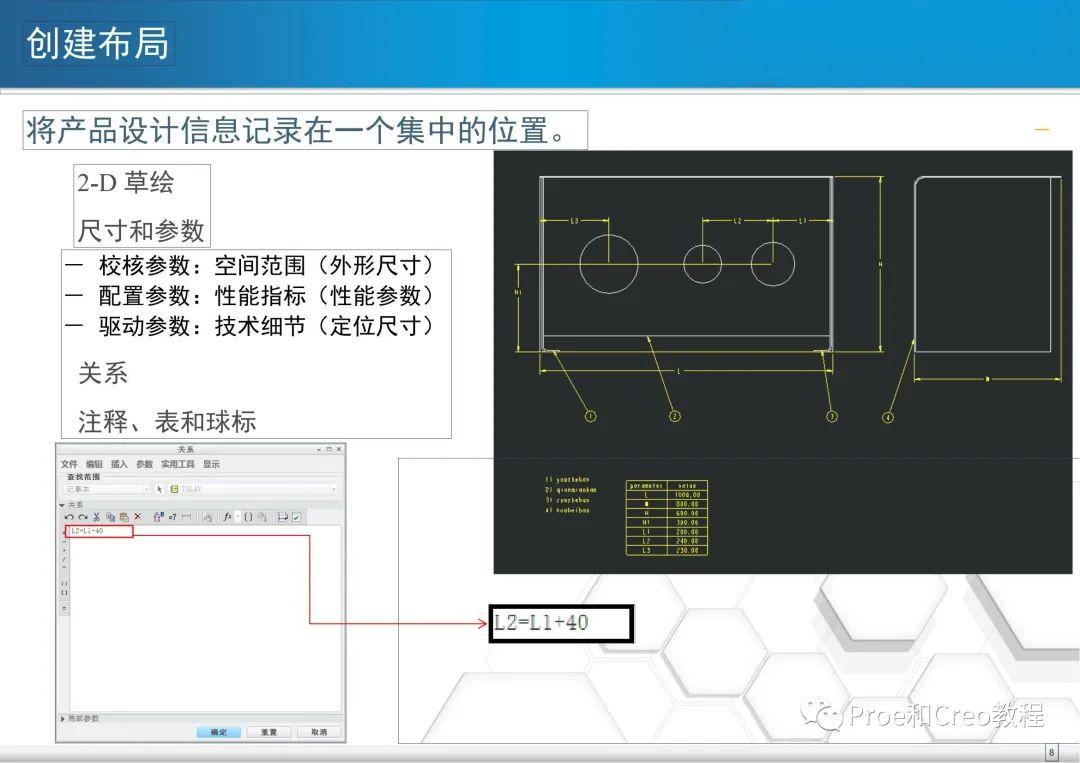
Task: Open the 实用工具 menu
Action: [x=178, y=464]
